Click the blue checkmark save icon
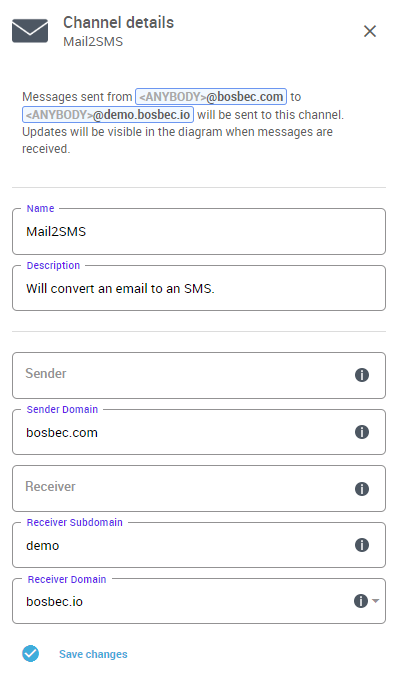The image size is (398, 675). 31,653
